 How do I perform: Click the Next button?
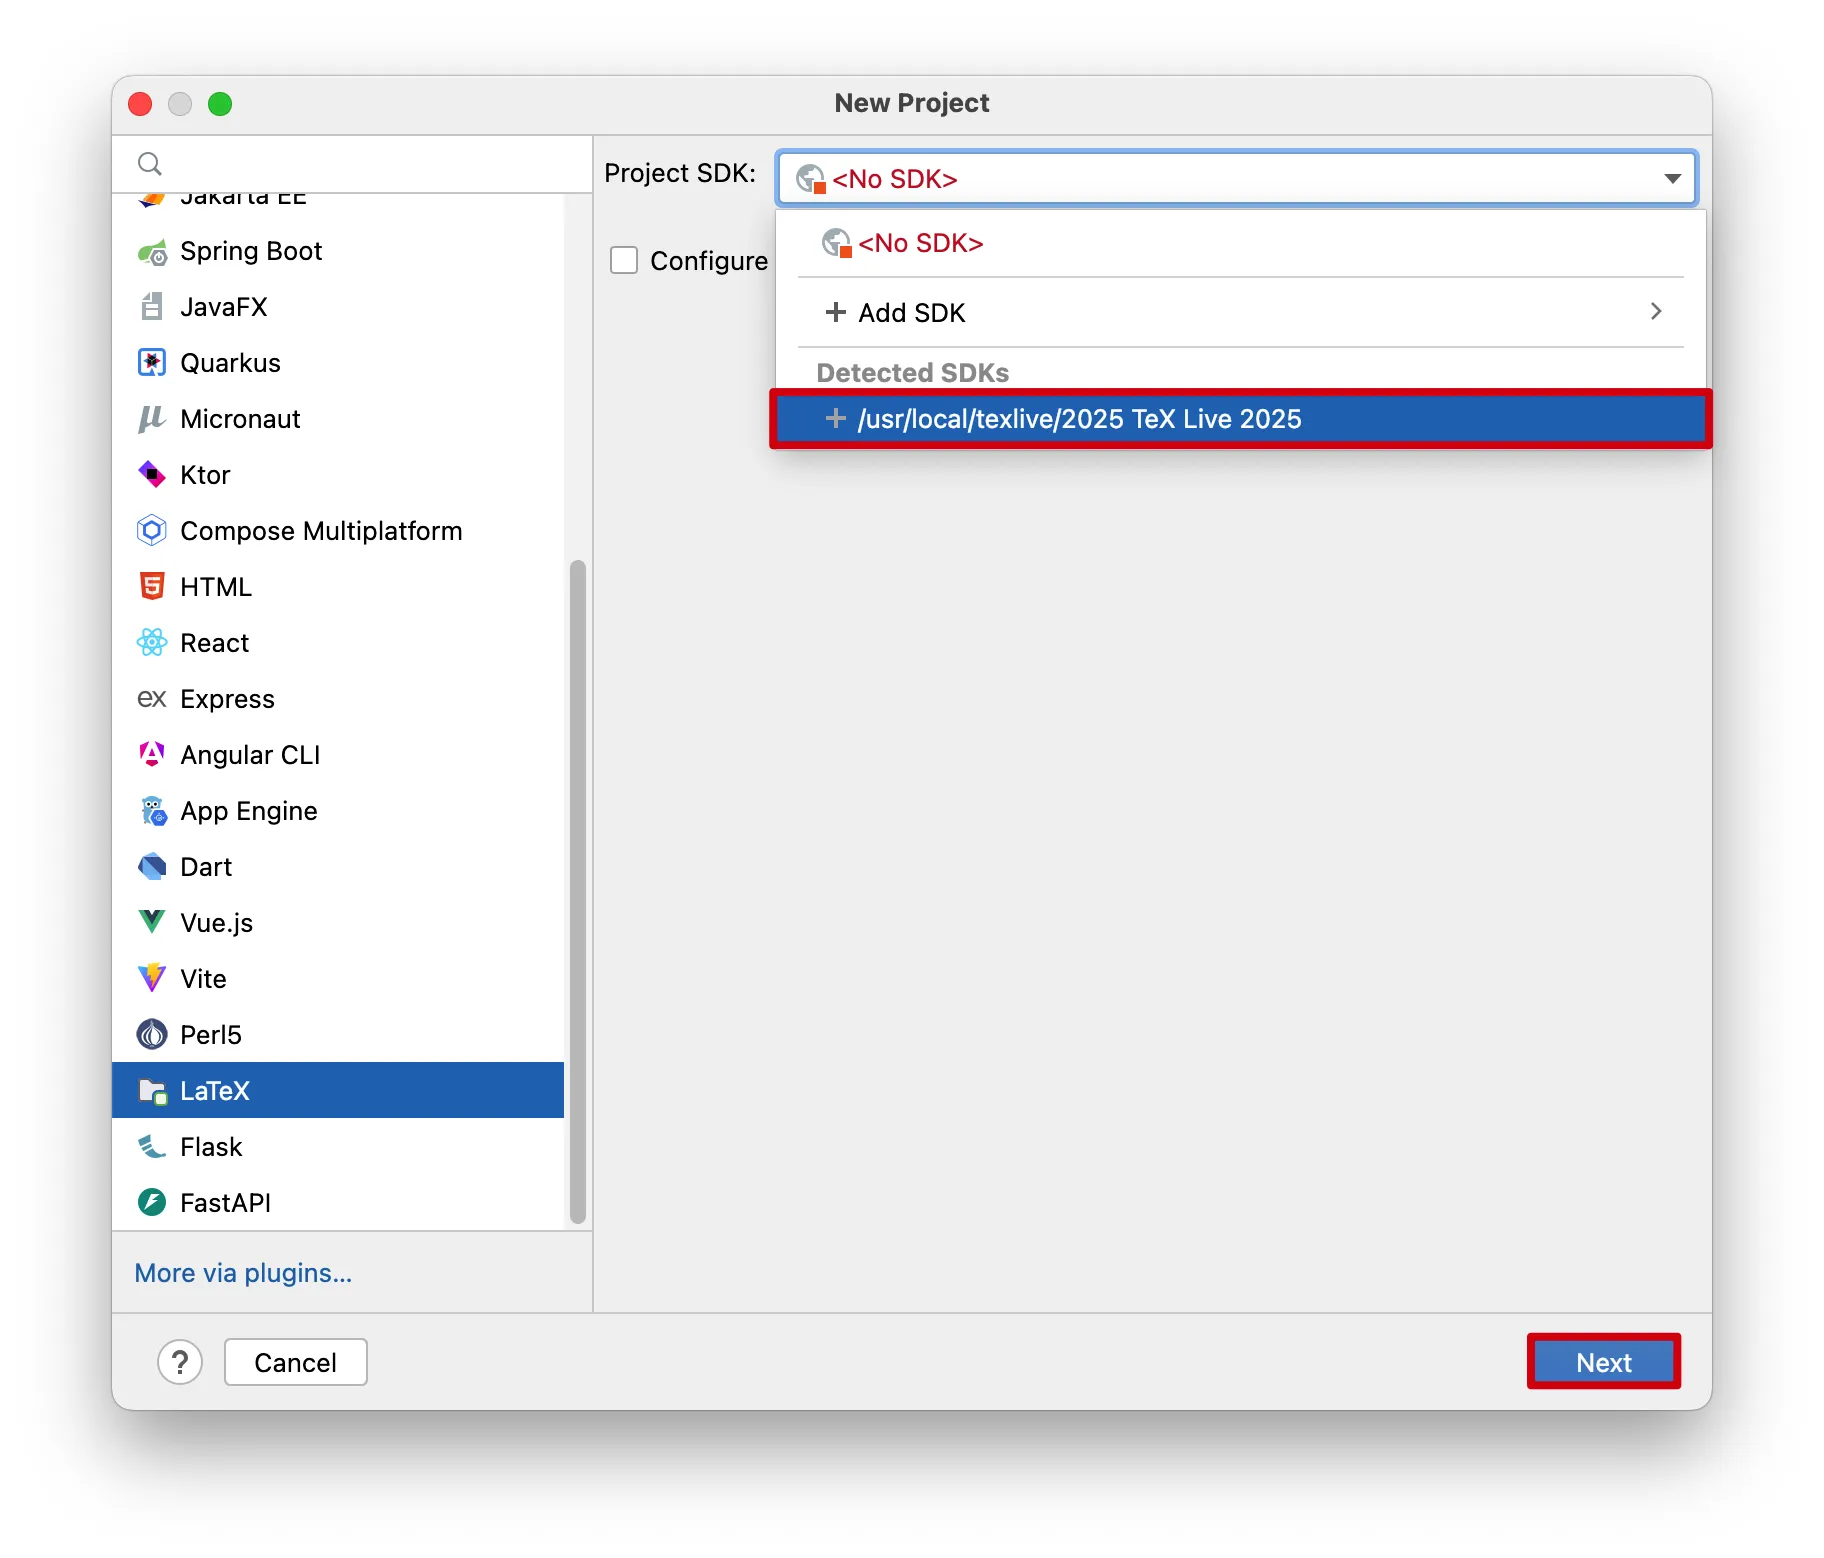click(x=1604, y=1363)
